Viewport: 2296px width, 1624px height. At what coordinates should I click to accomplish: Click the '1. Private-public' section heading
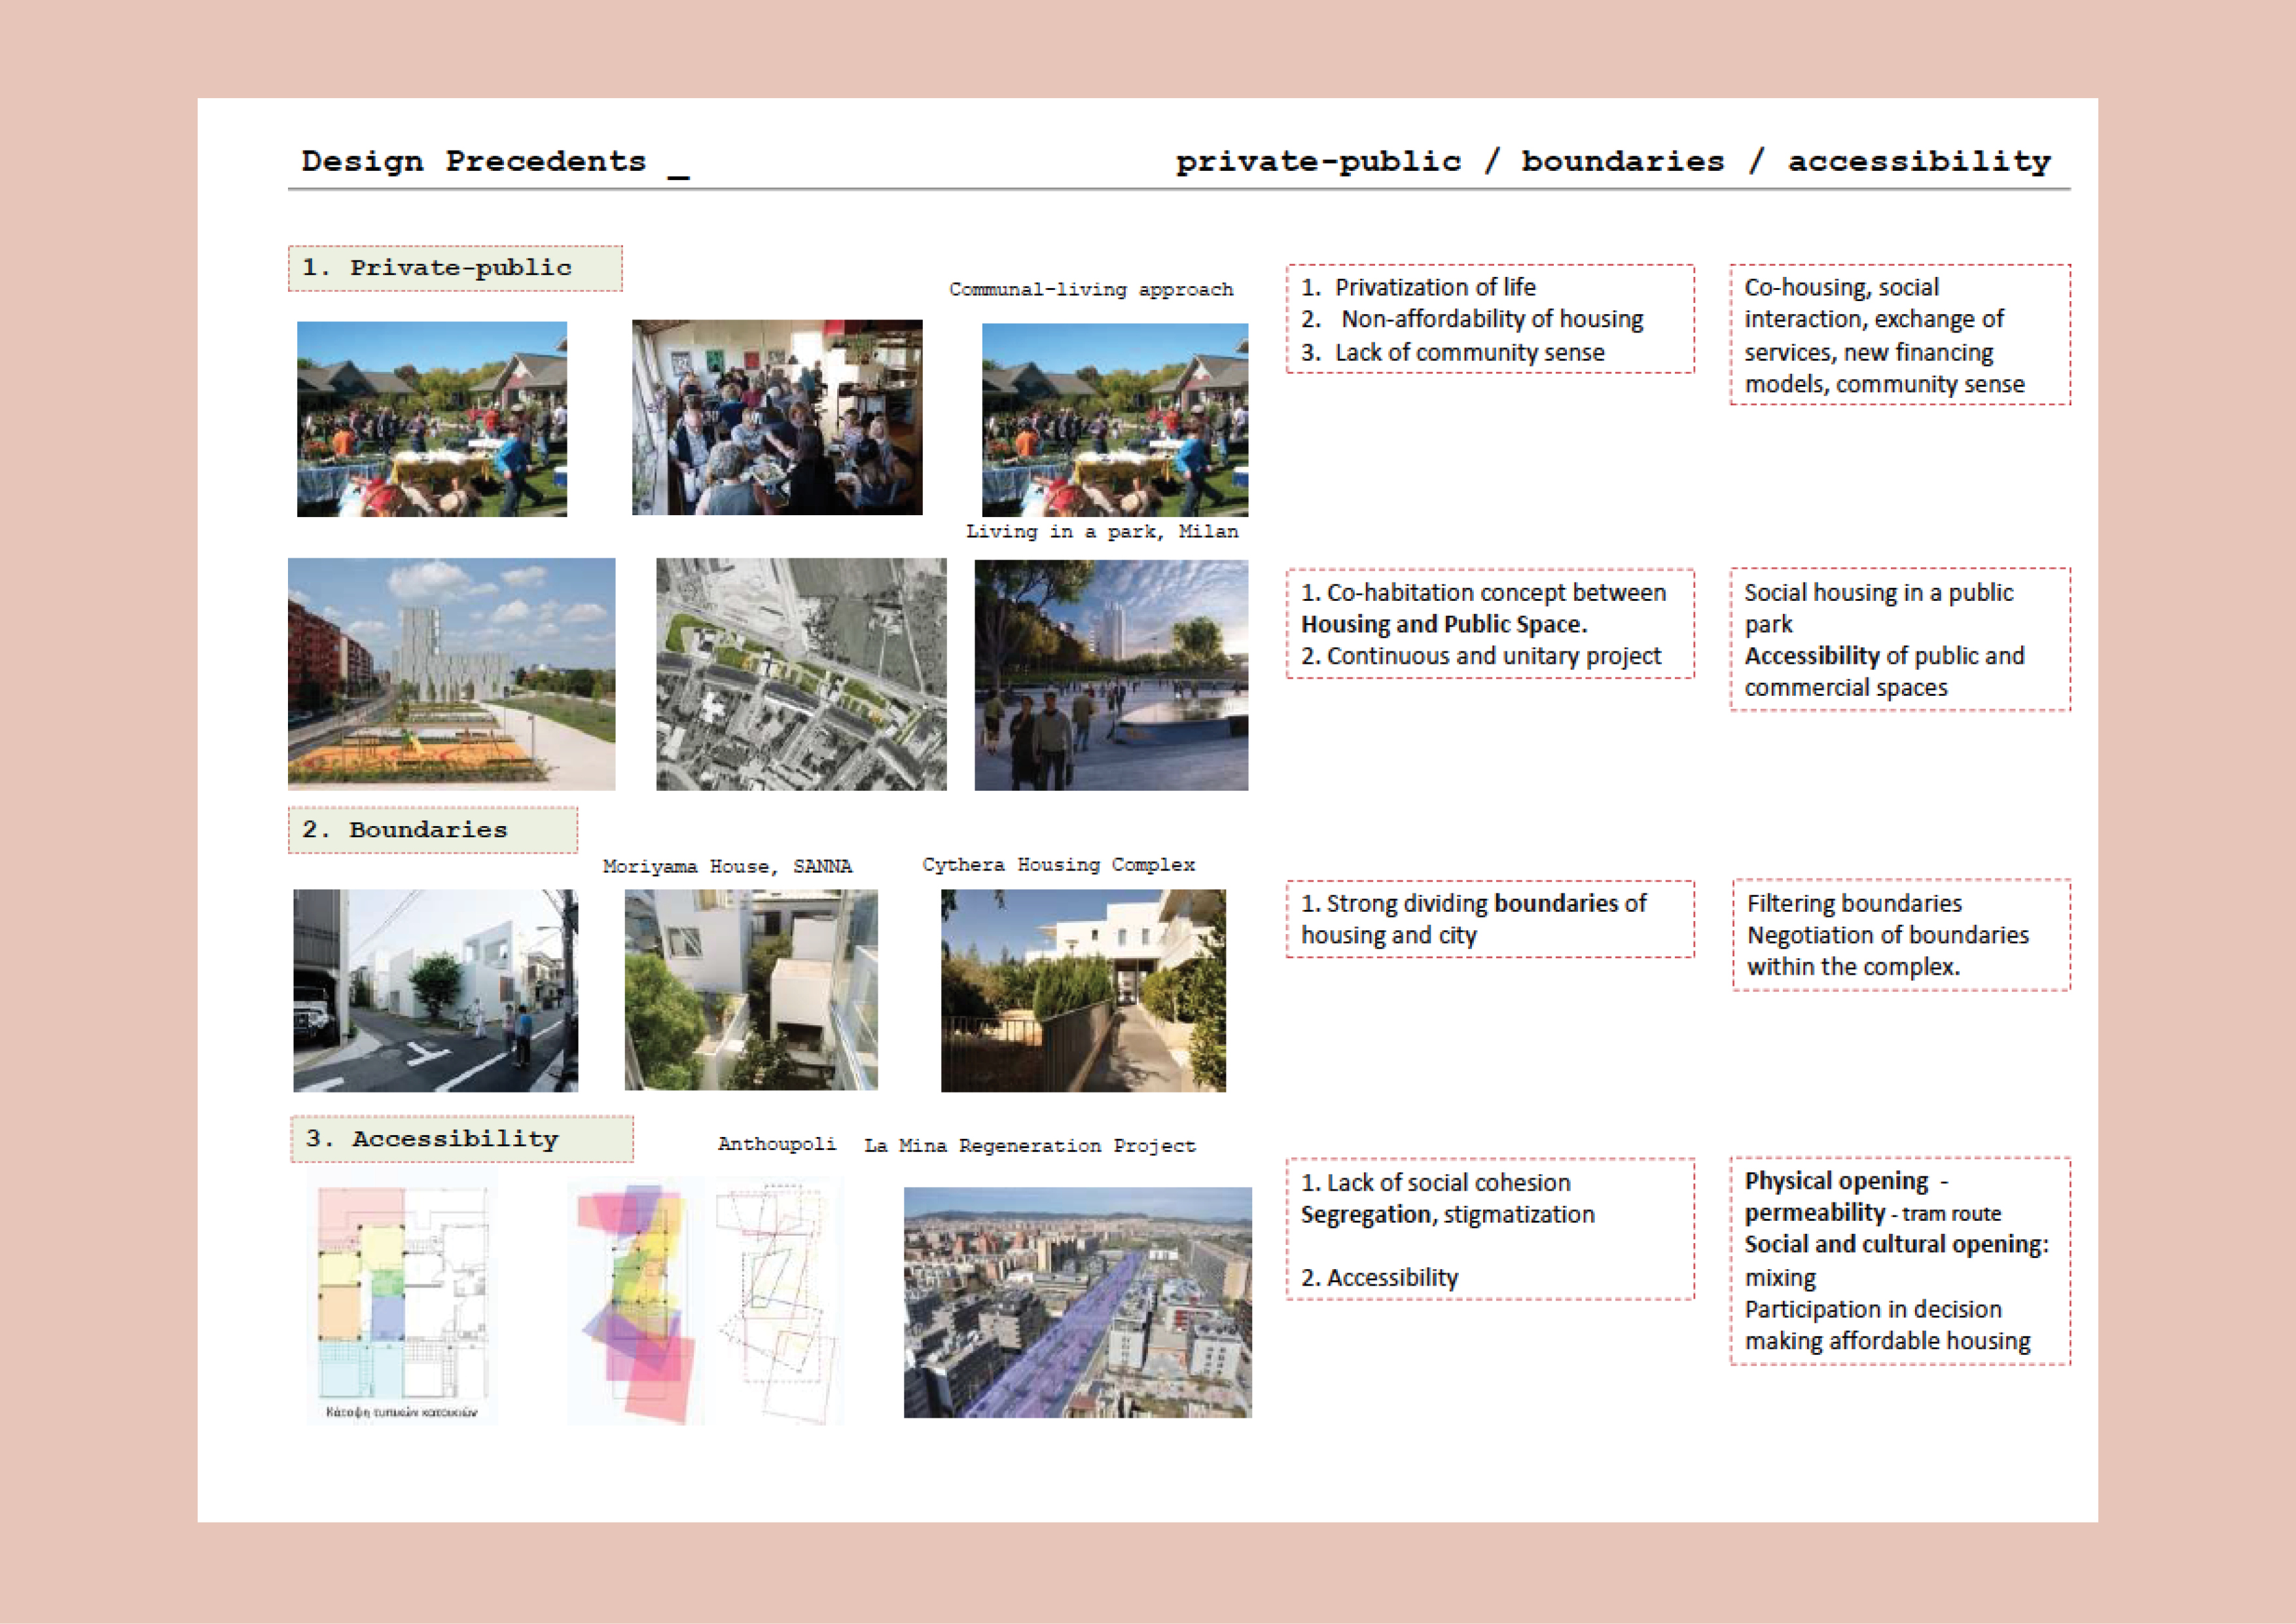point(455,268)
